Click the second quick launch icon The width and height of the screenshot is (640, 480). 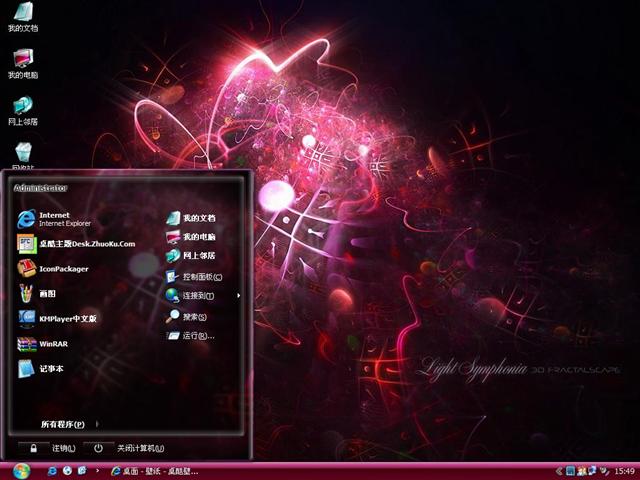click(67, 471)
